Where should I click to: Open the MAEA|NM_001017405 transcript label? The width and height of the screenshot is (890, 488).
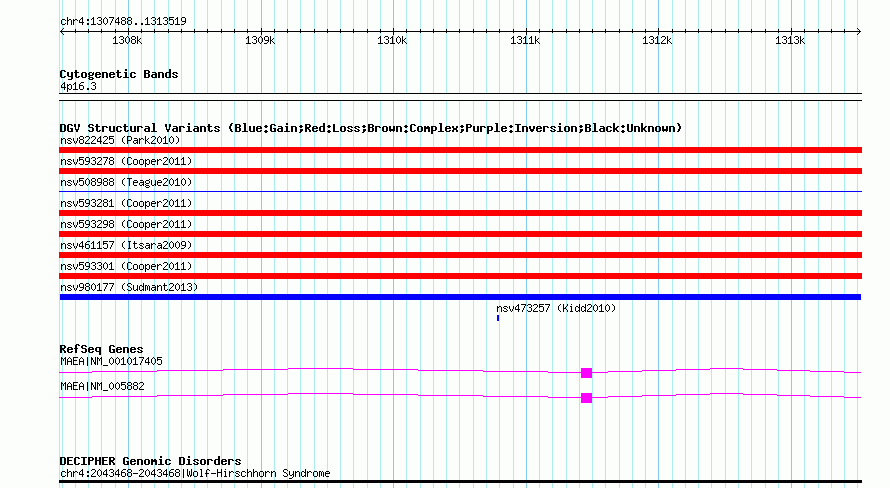click(x=111, y=361)
